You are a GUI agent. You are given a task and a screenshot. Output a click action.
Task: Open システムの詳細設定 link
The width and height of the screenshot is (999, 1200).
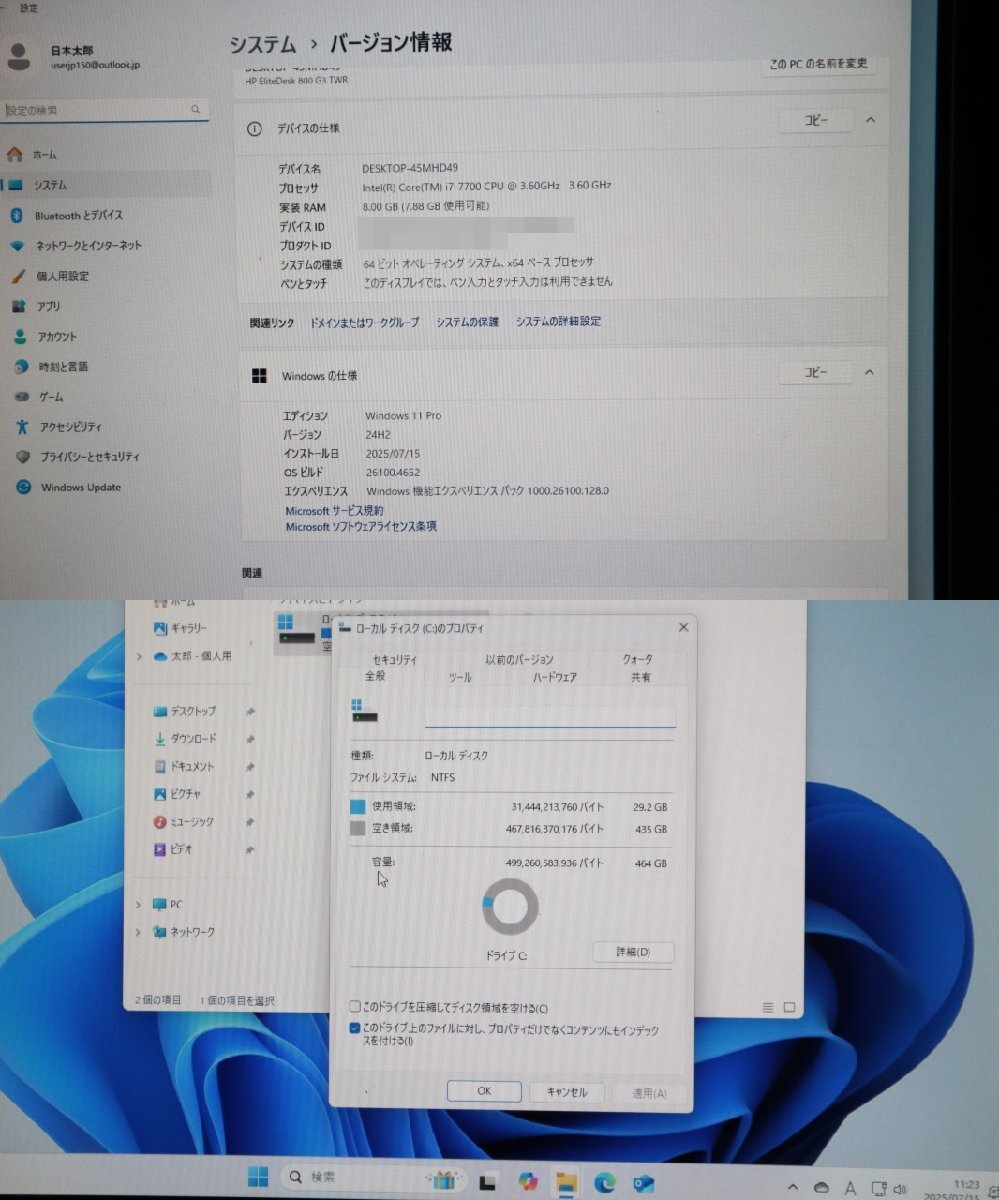558,322
